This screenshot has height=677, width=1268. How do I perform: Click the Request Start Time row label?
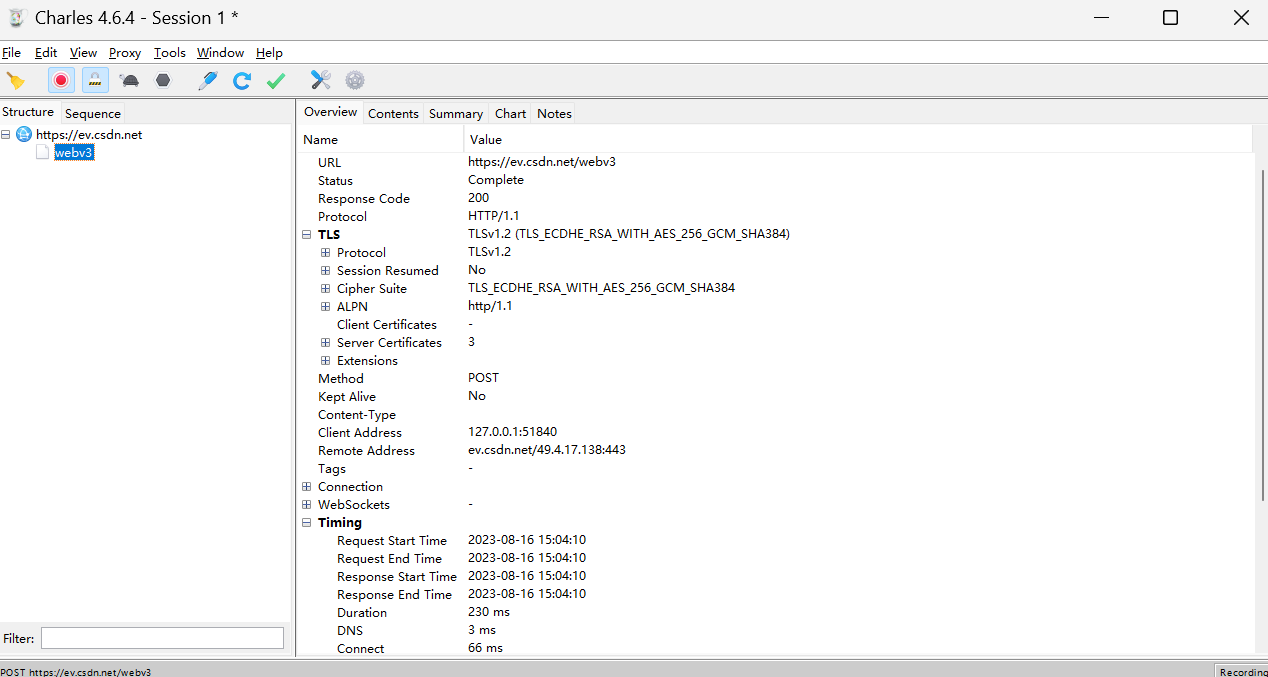392,541
